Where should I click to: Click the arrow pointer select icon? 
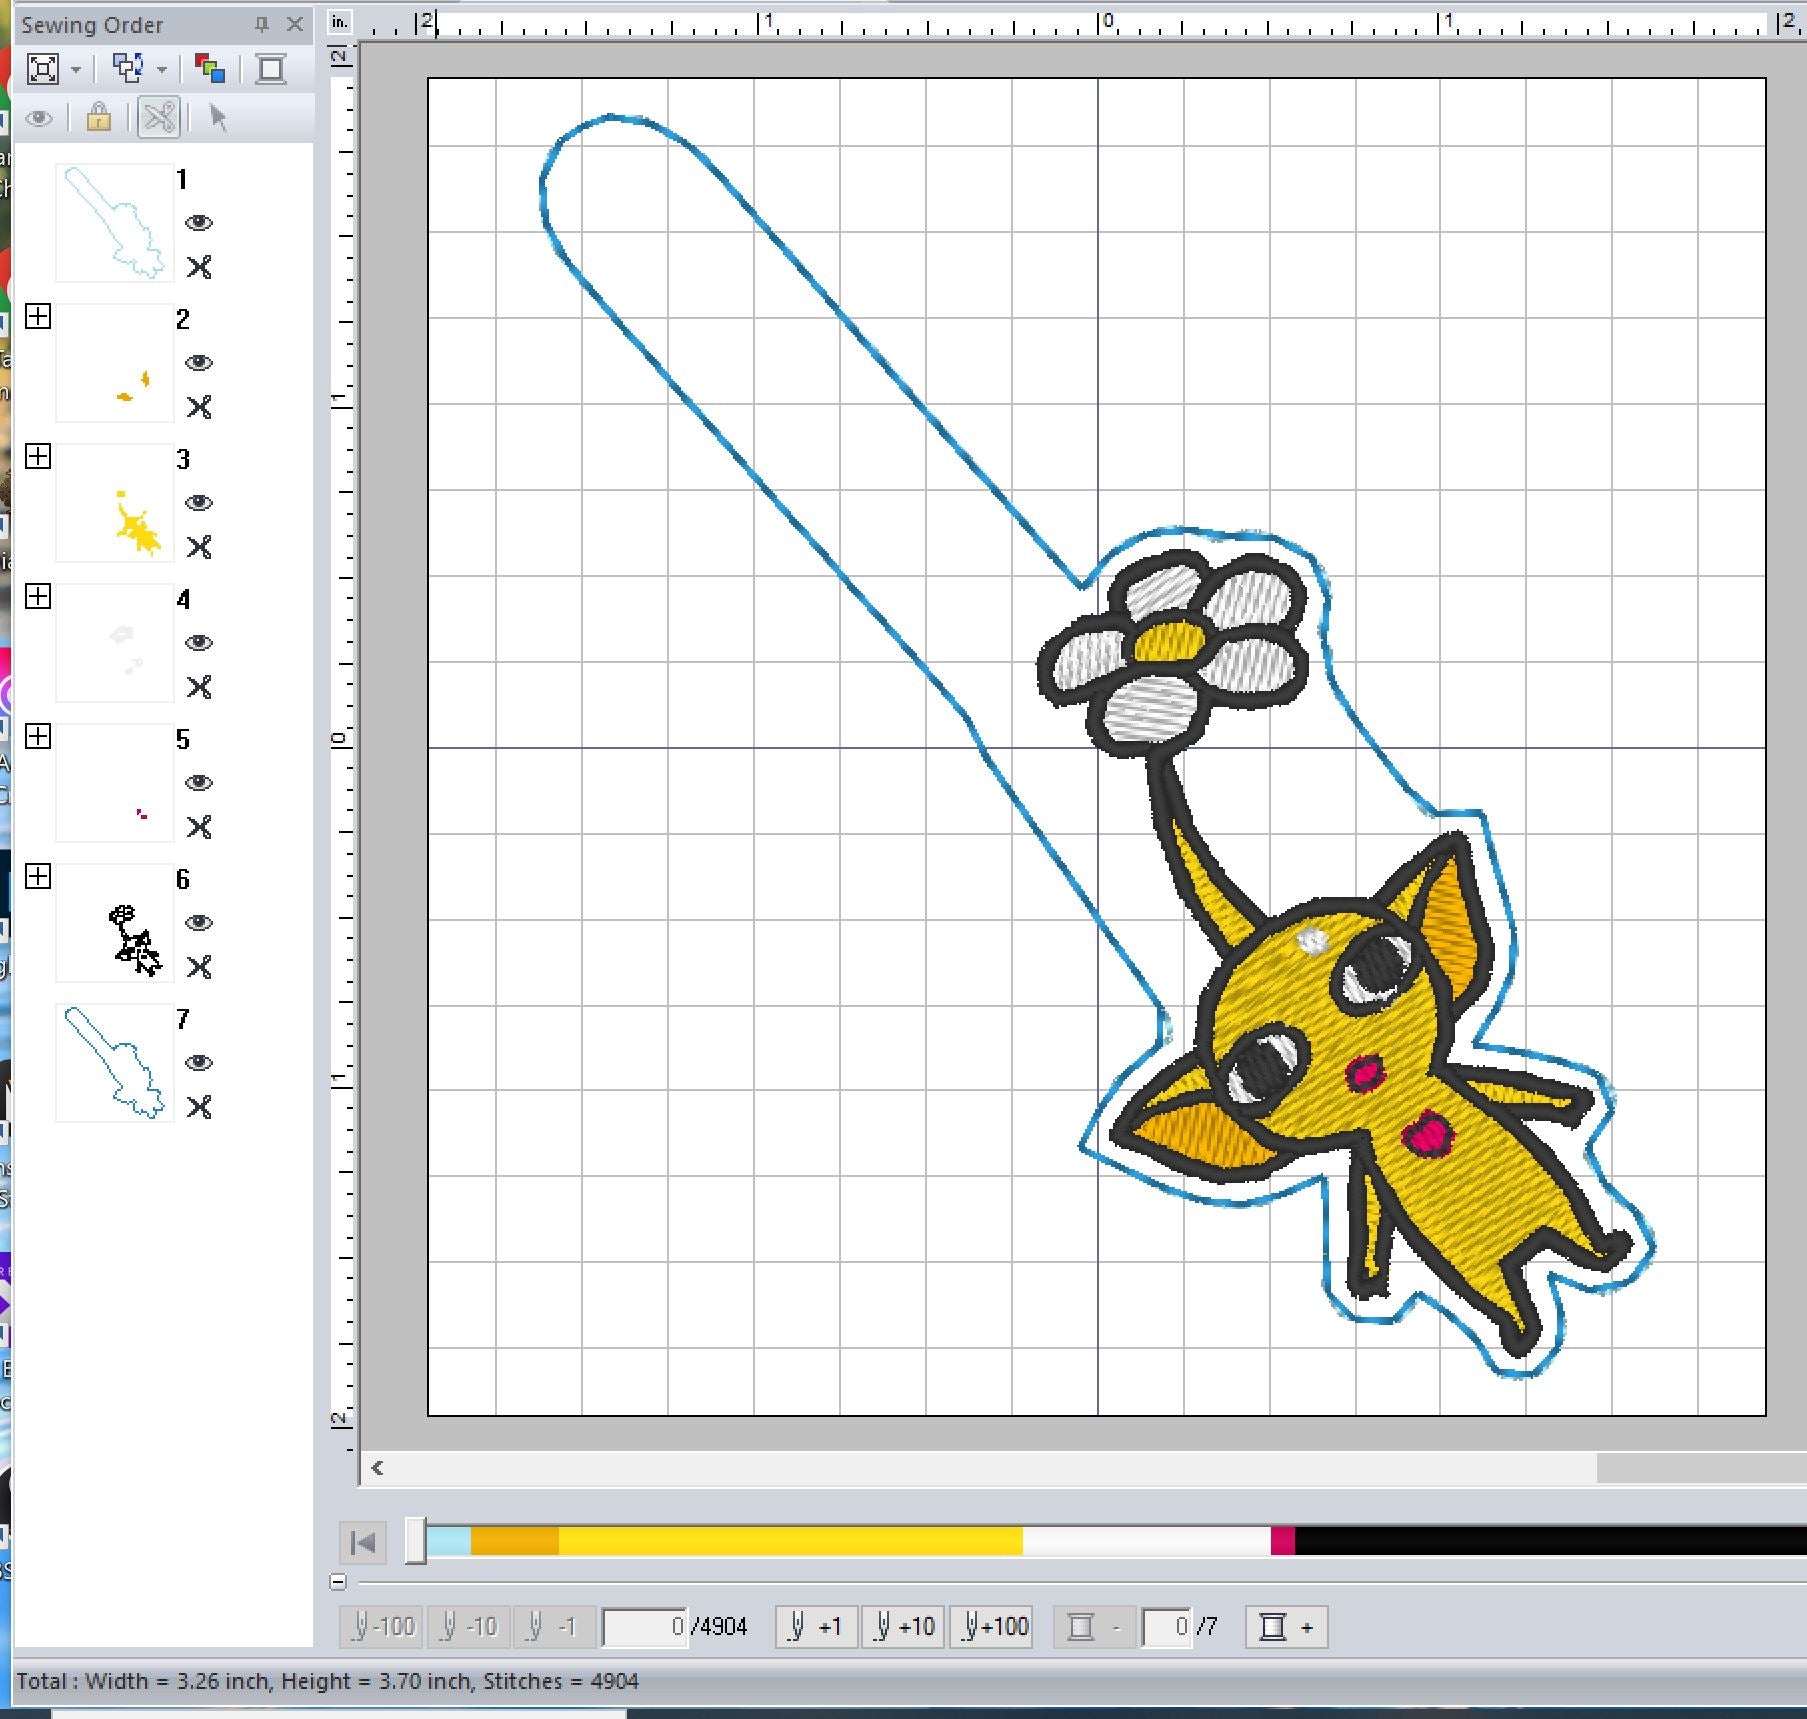[x=217, y=117]
